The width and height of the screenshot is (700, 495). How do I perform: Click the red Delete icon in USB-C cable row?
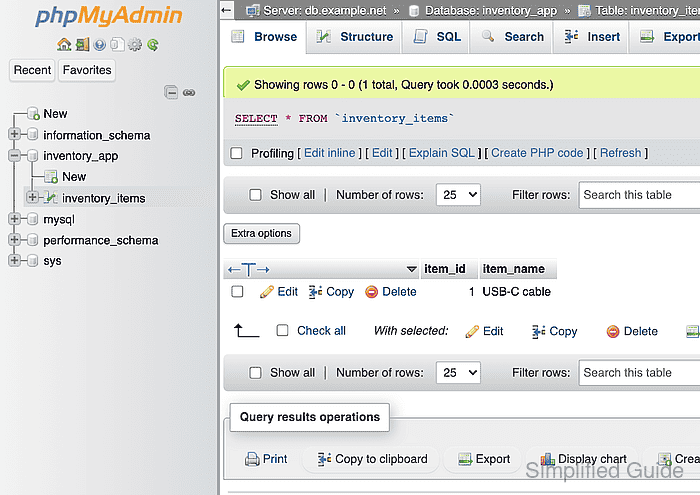(x=371, y=292)
